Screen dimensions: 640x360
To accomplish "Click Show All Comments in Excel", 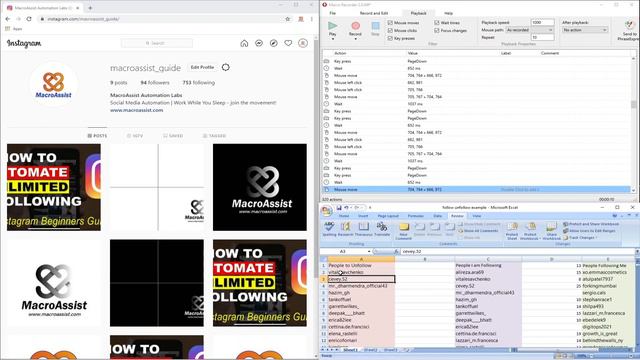I will [x=478, y=231].
